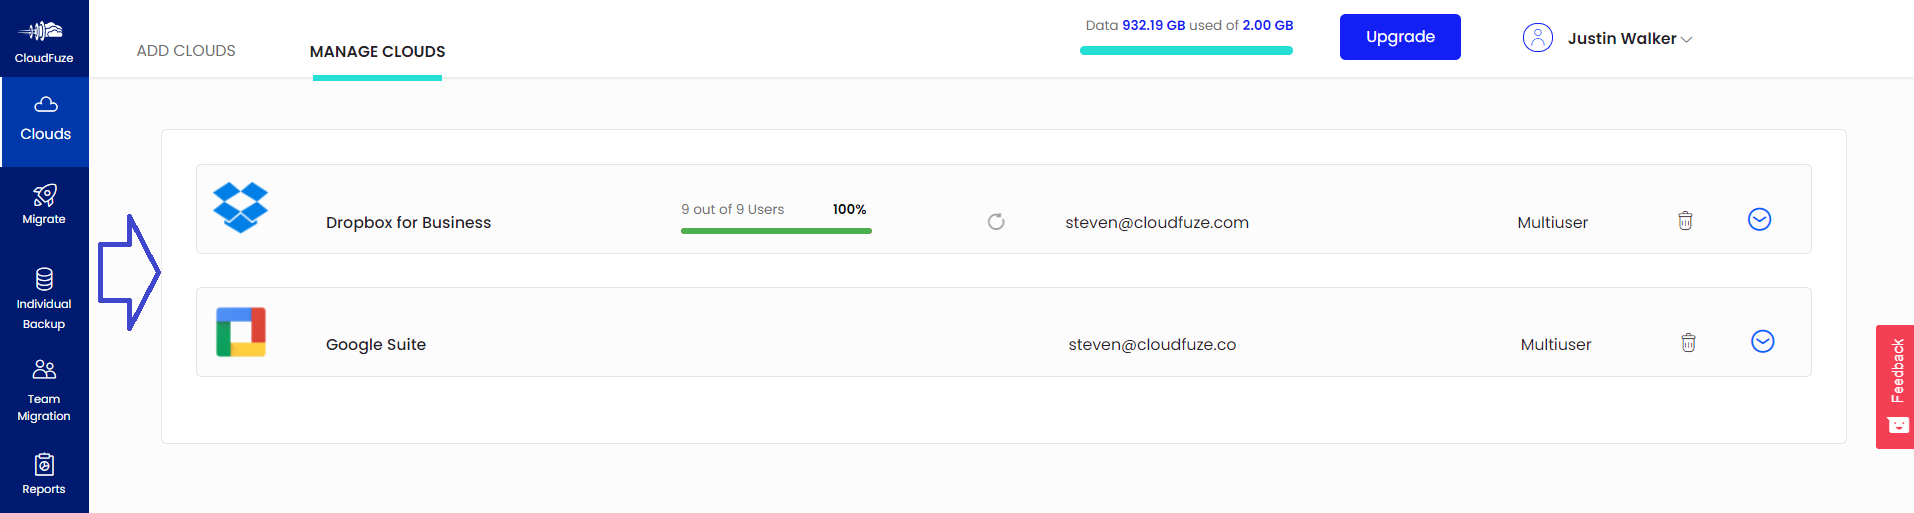Open the Clouds sidebar section
The image size is (1914, 513).
point(45,121)
